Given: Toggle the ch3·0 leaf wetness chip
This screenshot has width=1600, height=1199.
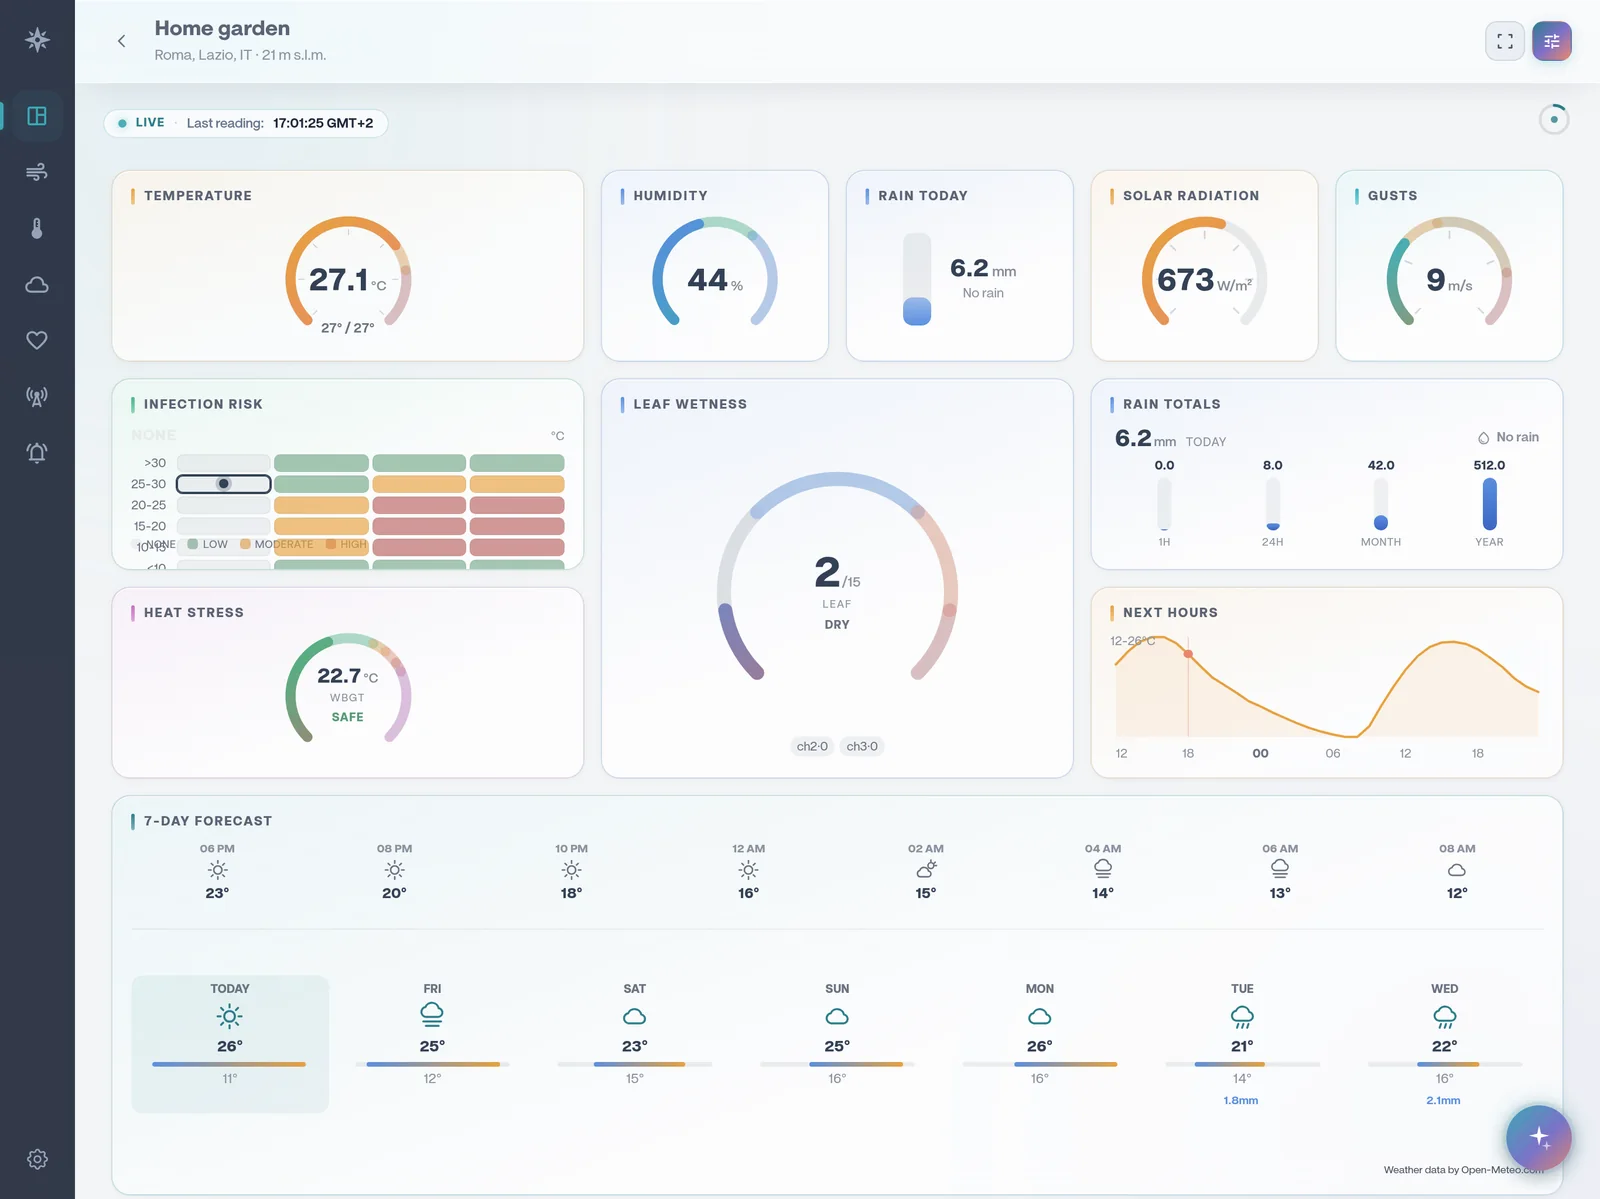Looking at the screenshot, I should (x=862, y=746).
